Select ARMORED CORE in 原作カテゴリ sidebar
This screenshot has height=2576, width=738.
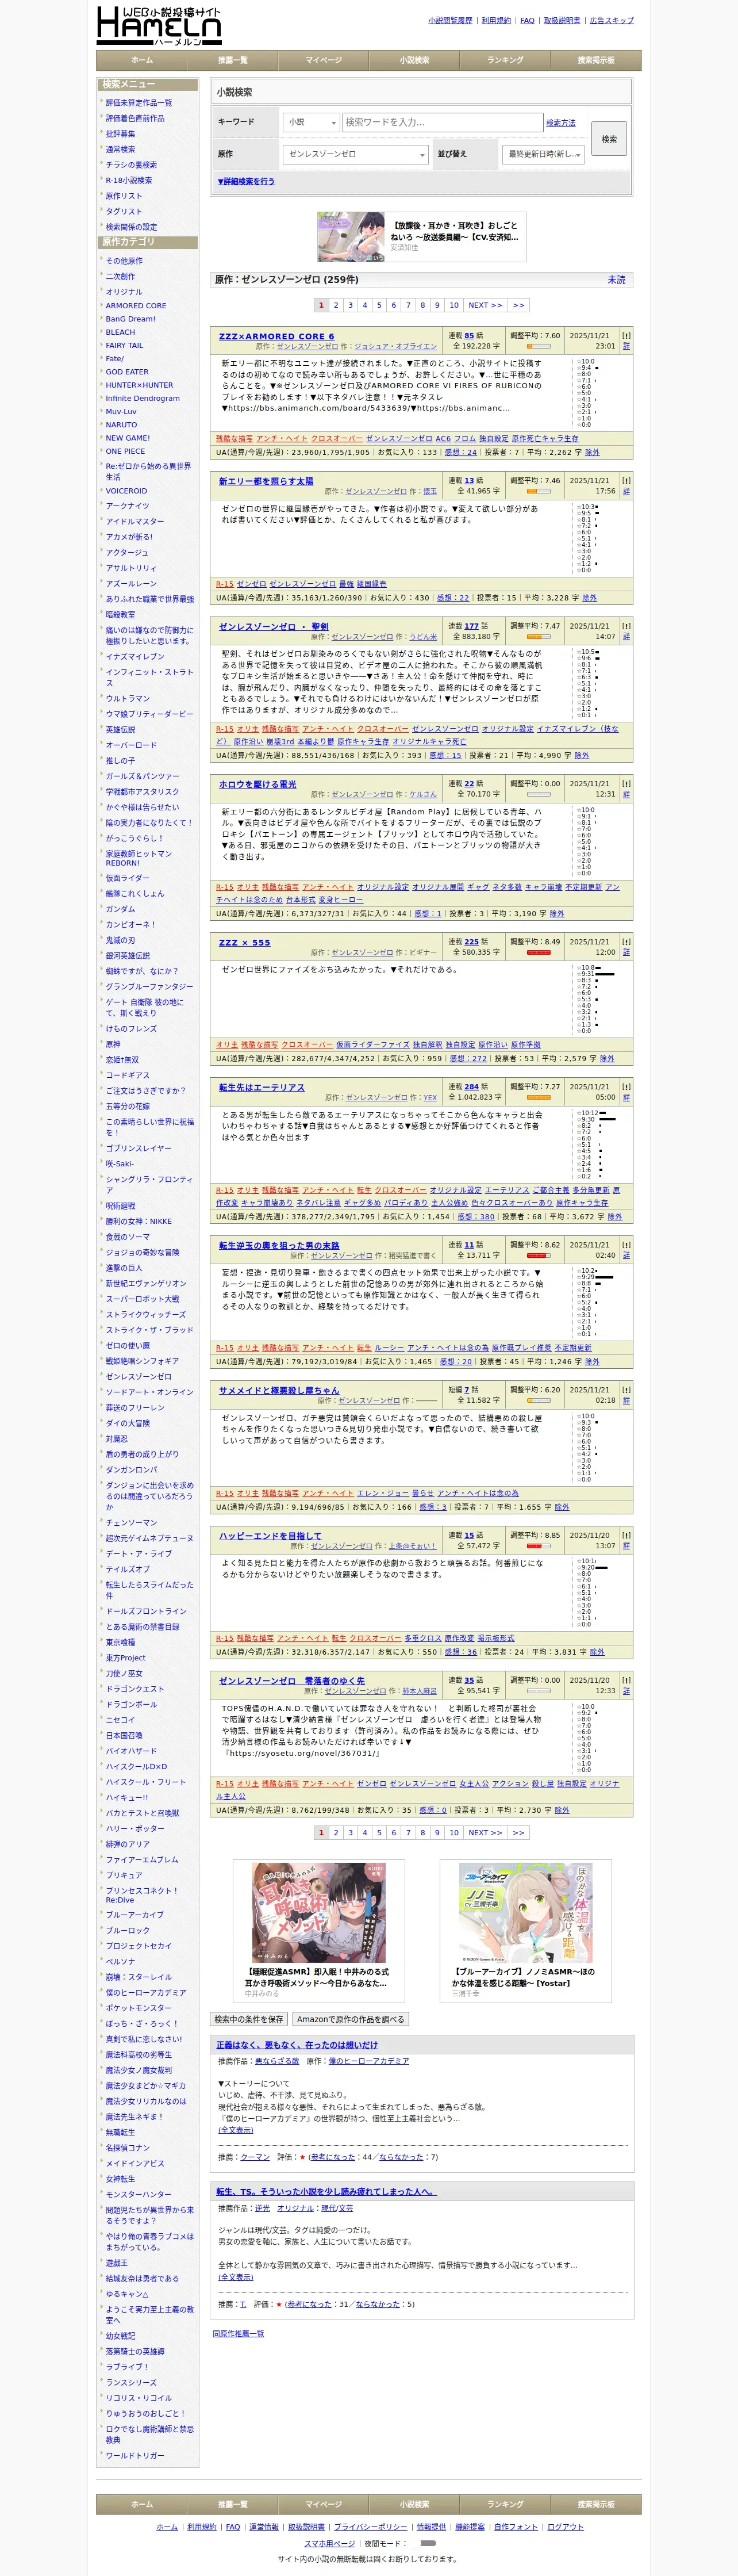click(x=136, y=306)
